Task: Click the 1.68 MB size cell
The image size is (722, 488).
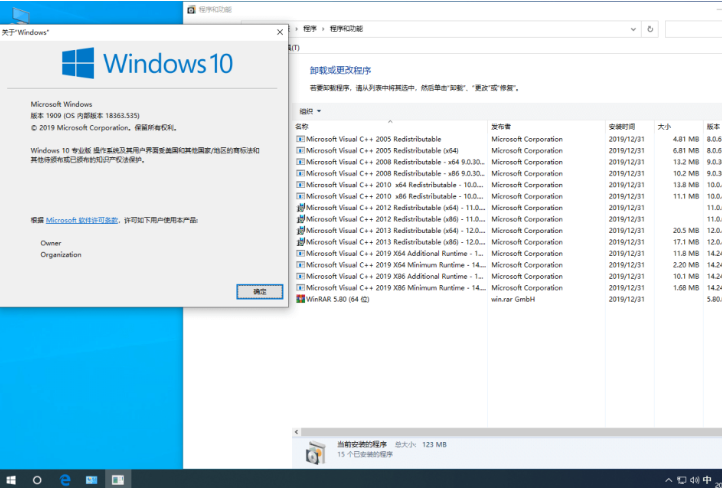Action: coord(686,288)
